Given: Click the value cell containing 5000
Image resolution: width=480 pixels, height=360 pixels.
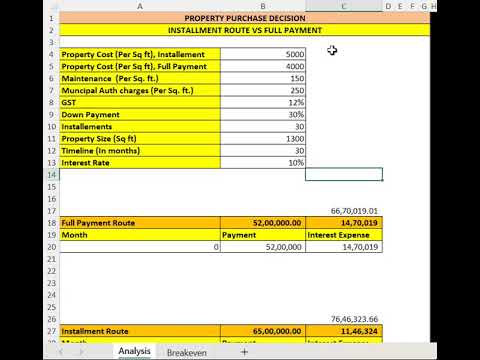Looking at the screenshot, I should (x=263, y=54).
